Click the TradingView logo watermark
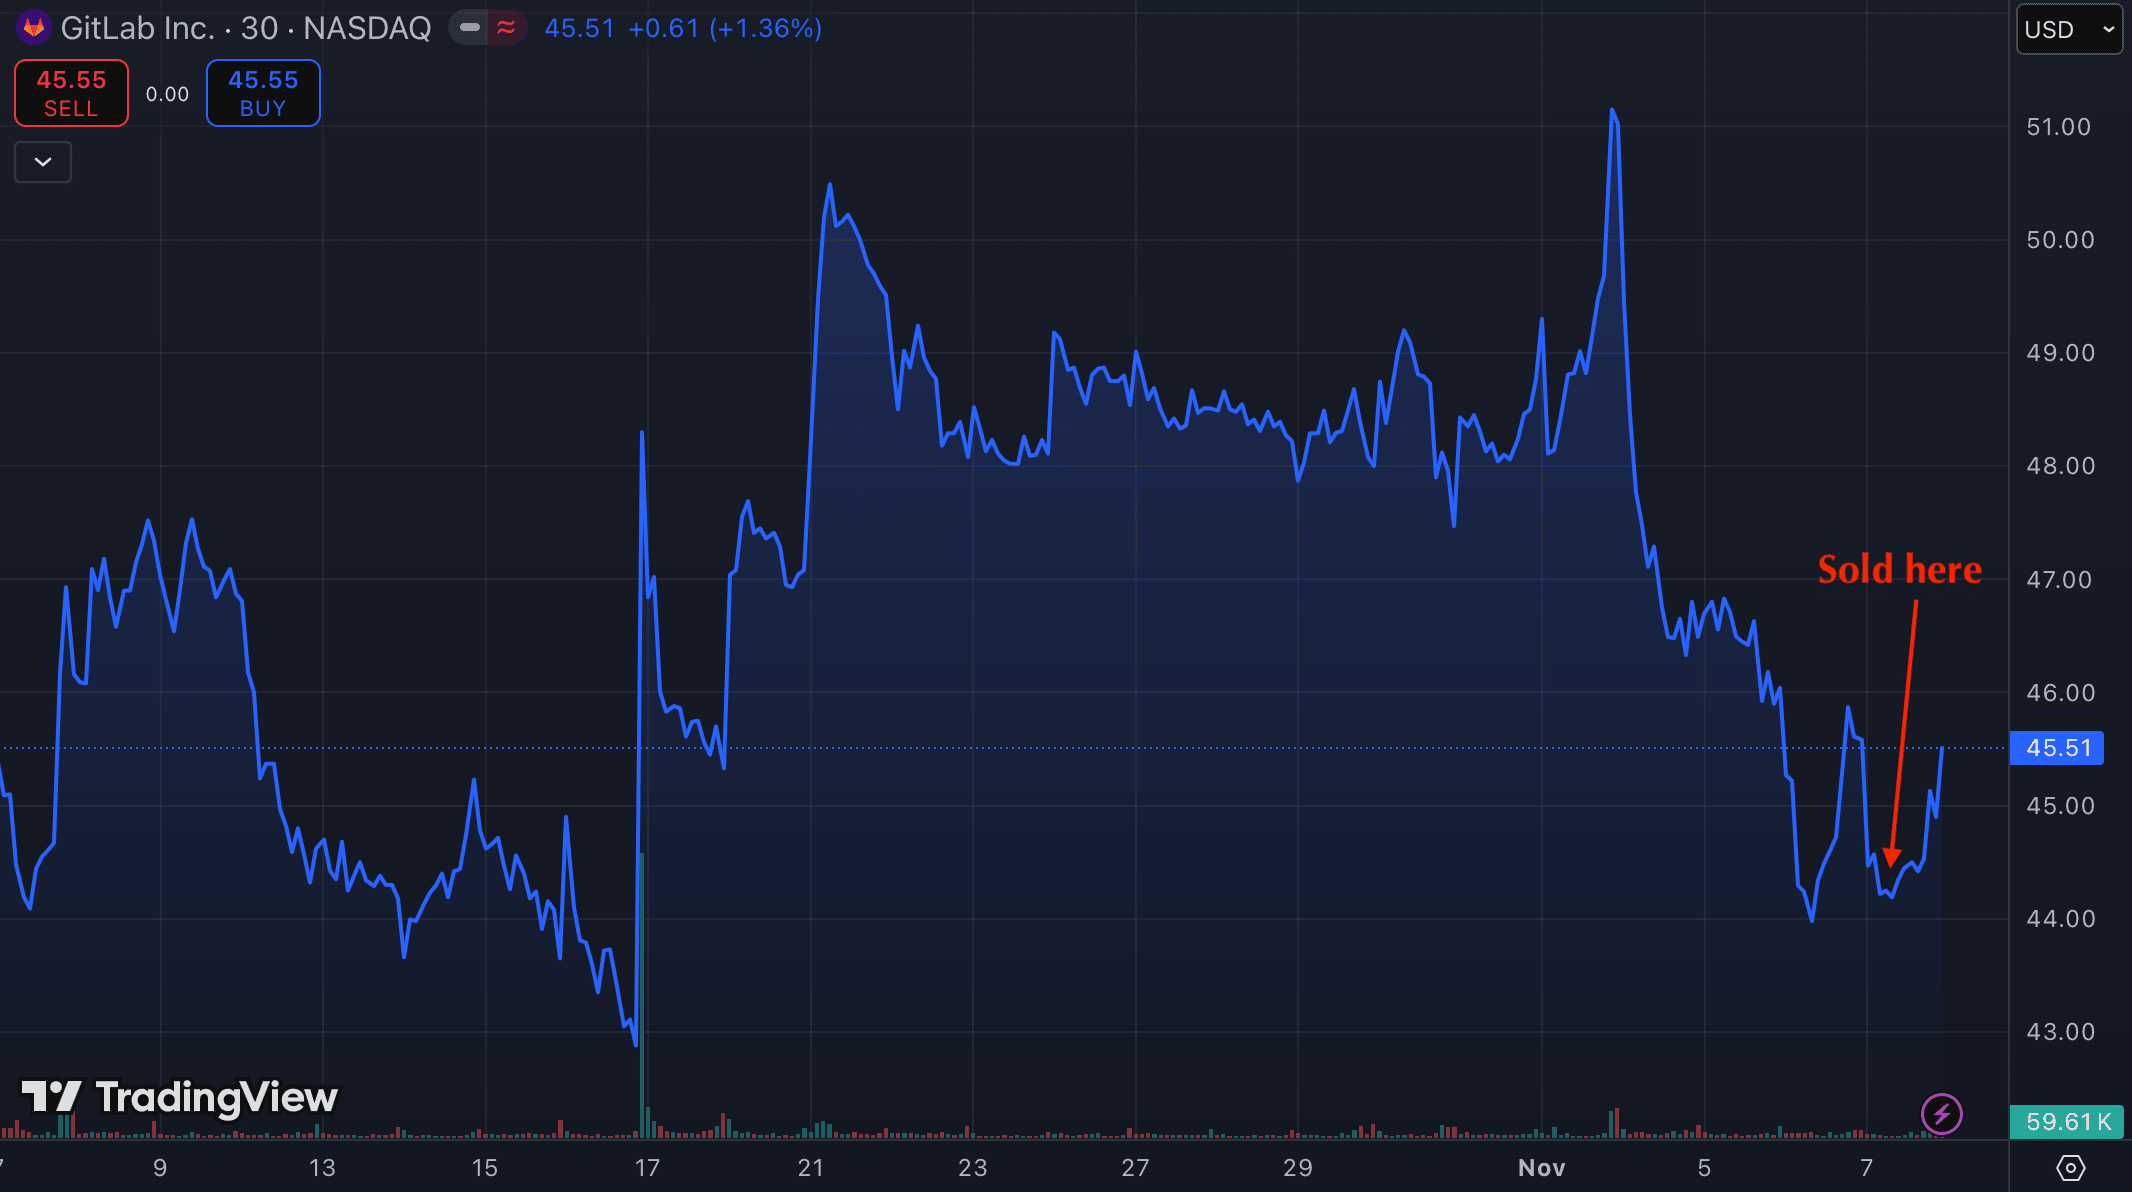This screenshot has width=2132, height=1192. tap(180, 1097)
